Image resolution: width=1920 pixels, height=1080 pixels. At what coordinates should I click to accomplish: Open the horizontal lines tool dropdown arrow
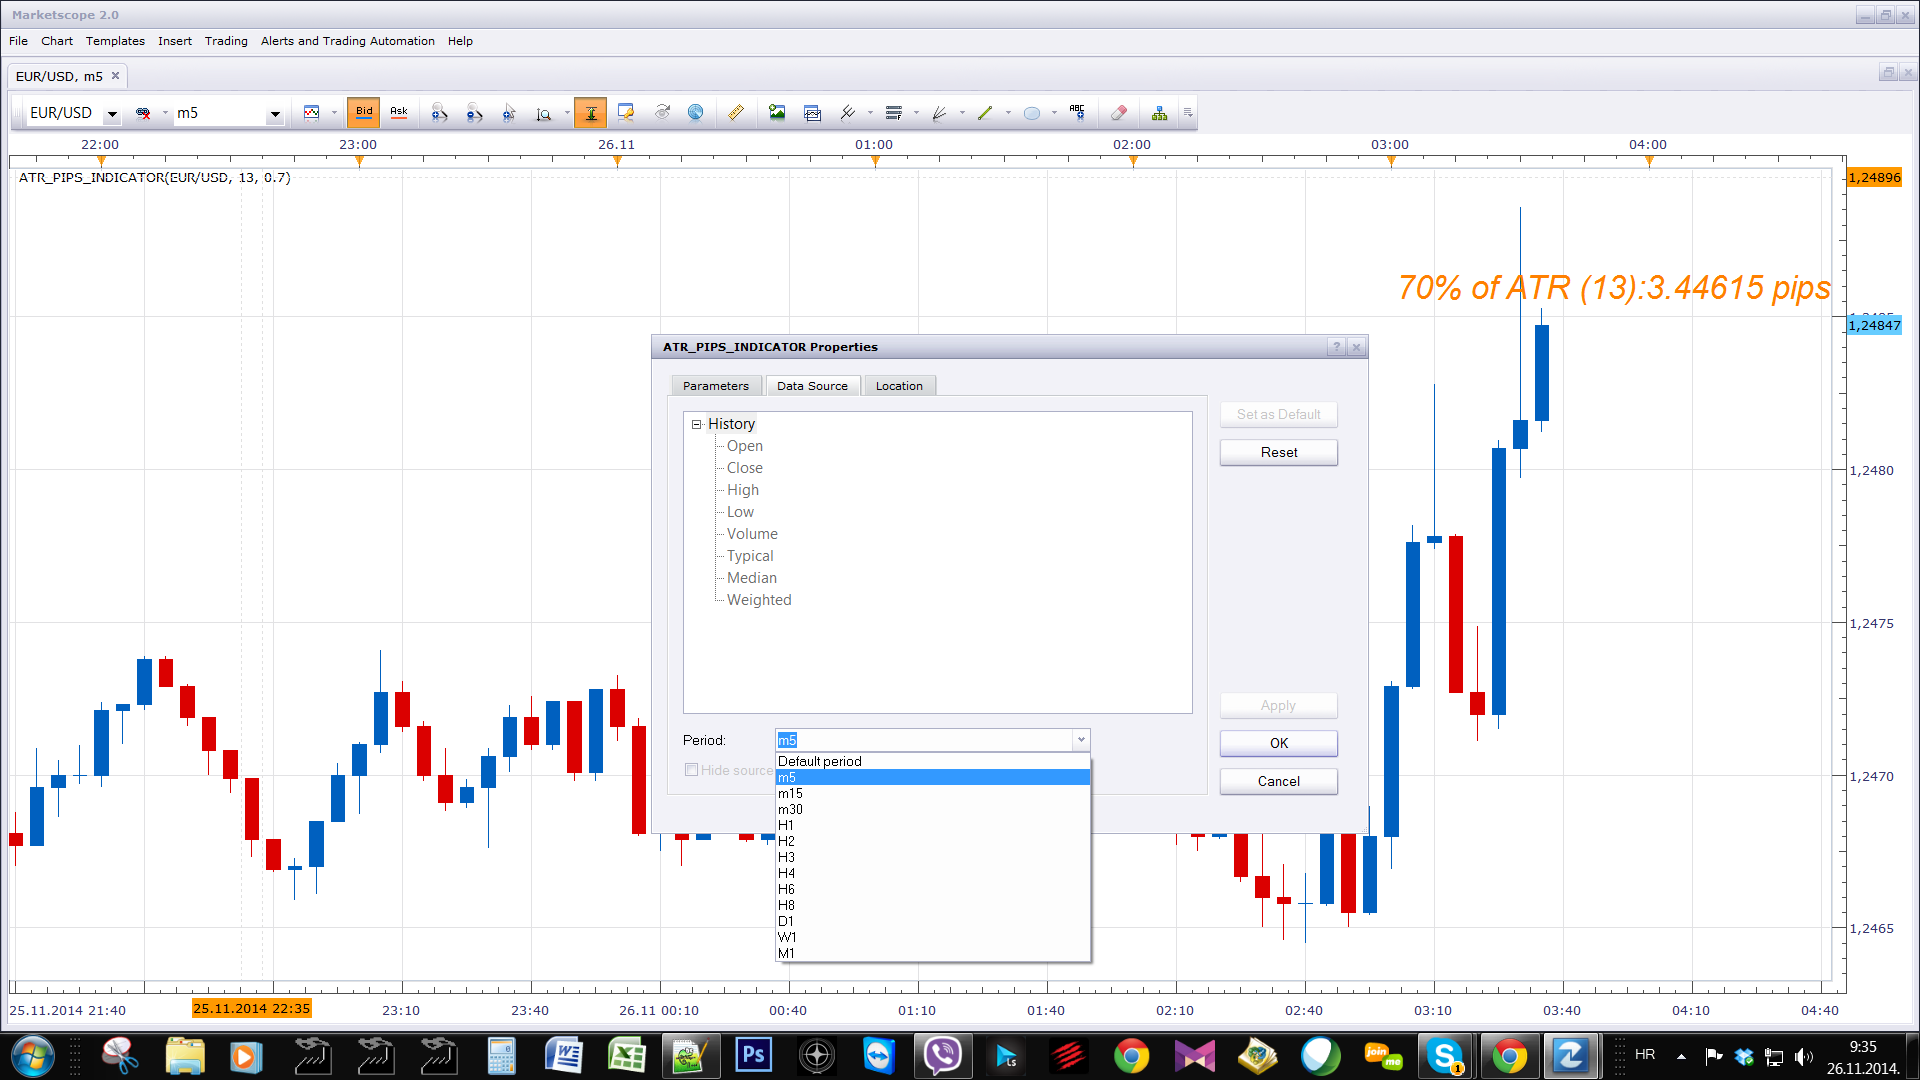tap(916, 113)
